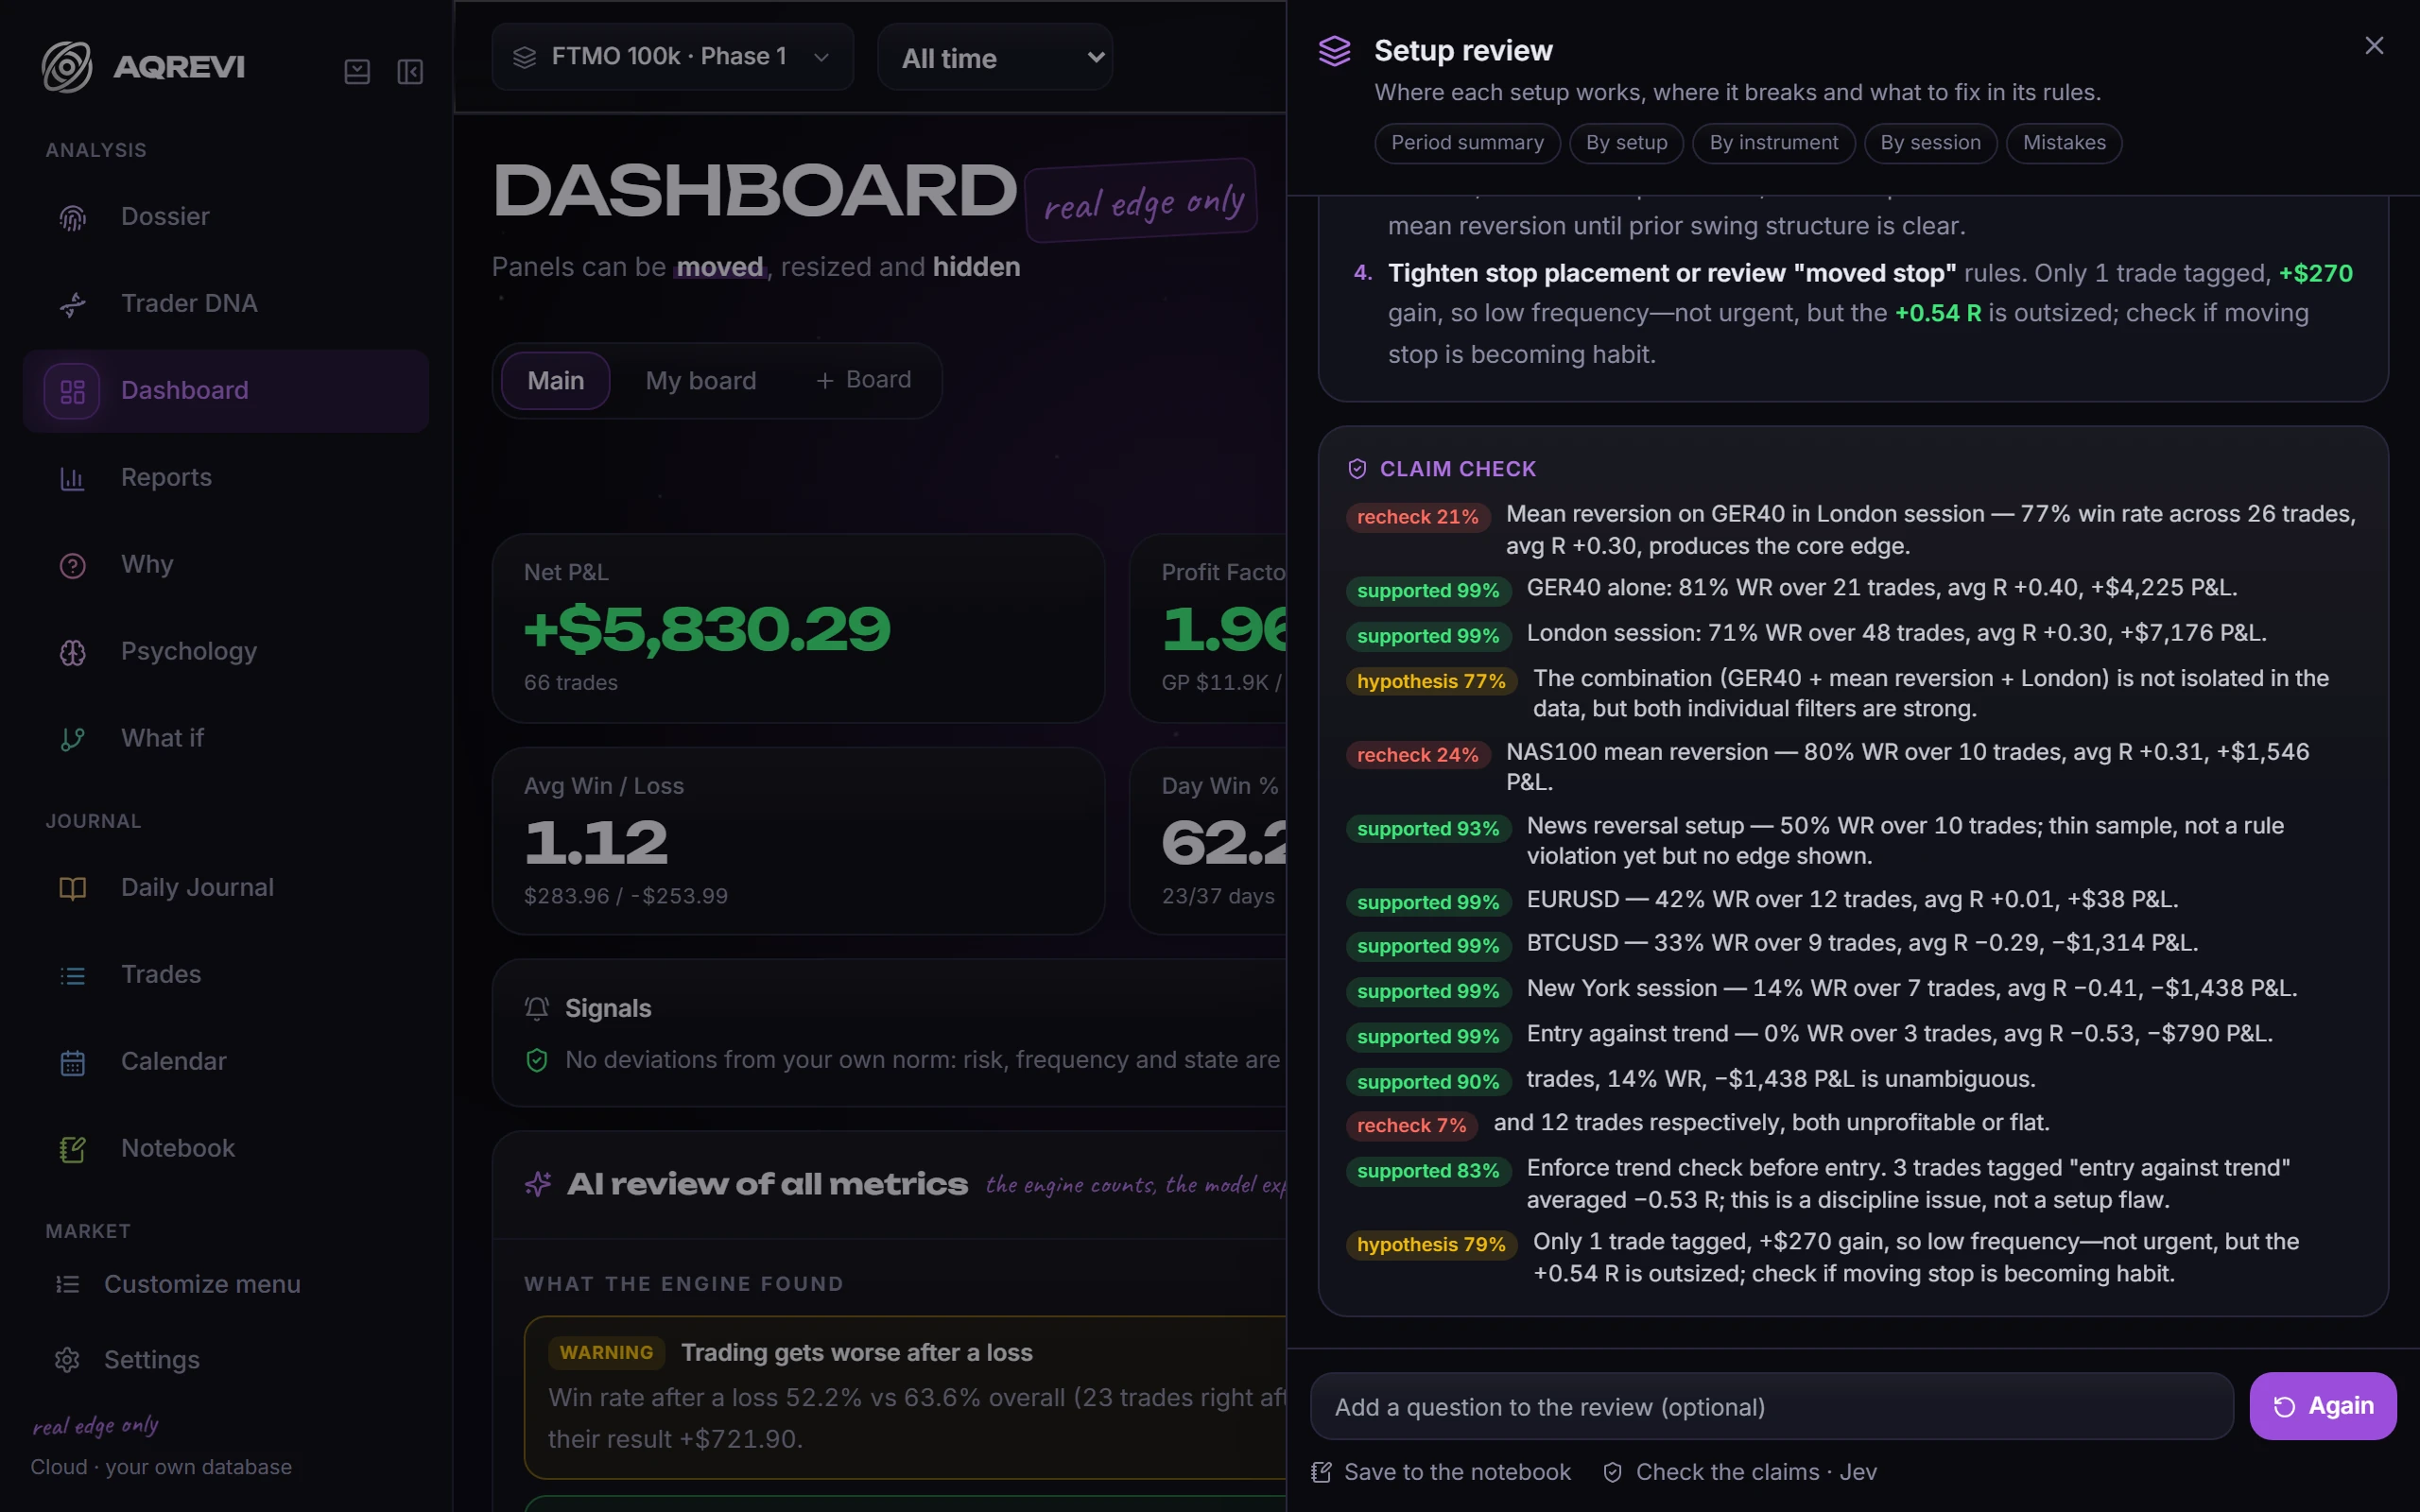The height and width of the screenshot is (1512, 2420).
Task: Open the Calendar page
Action: 226,1061
